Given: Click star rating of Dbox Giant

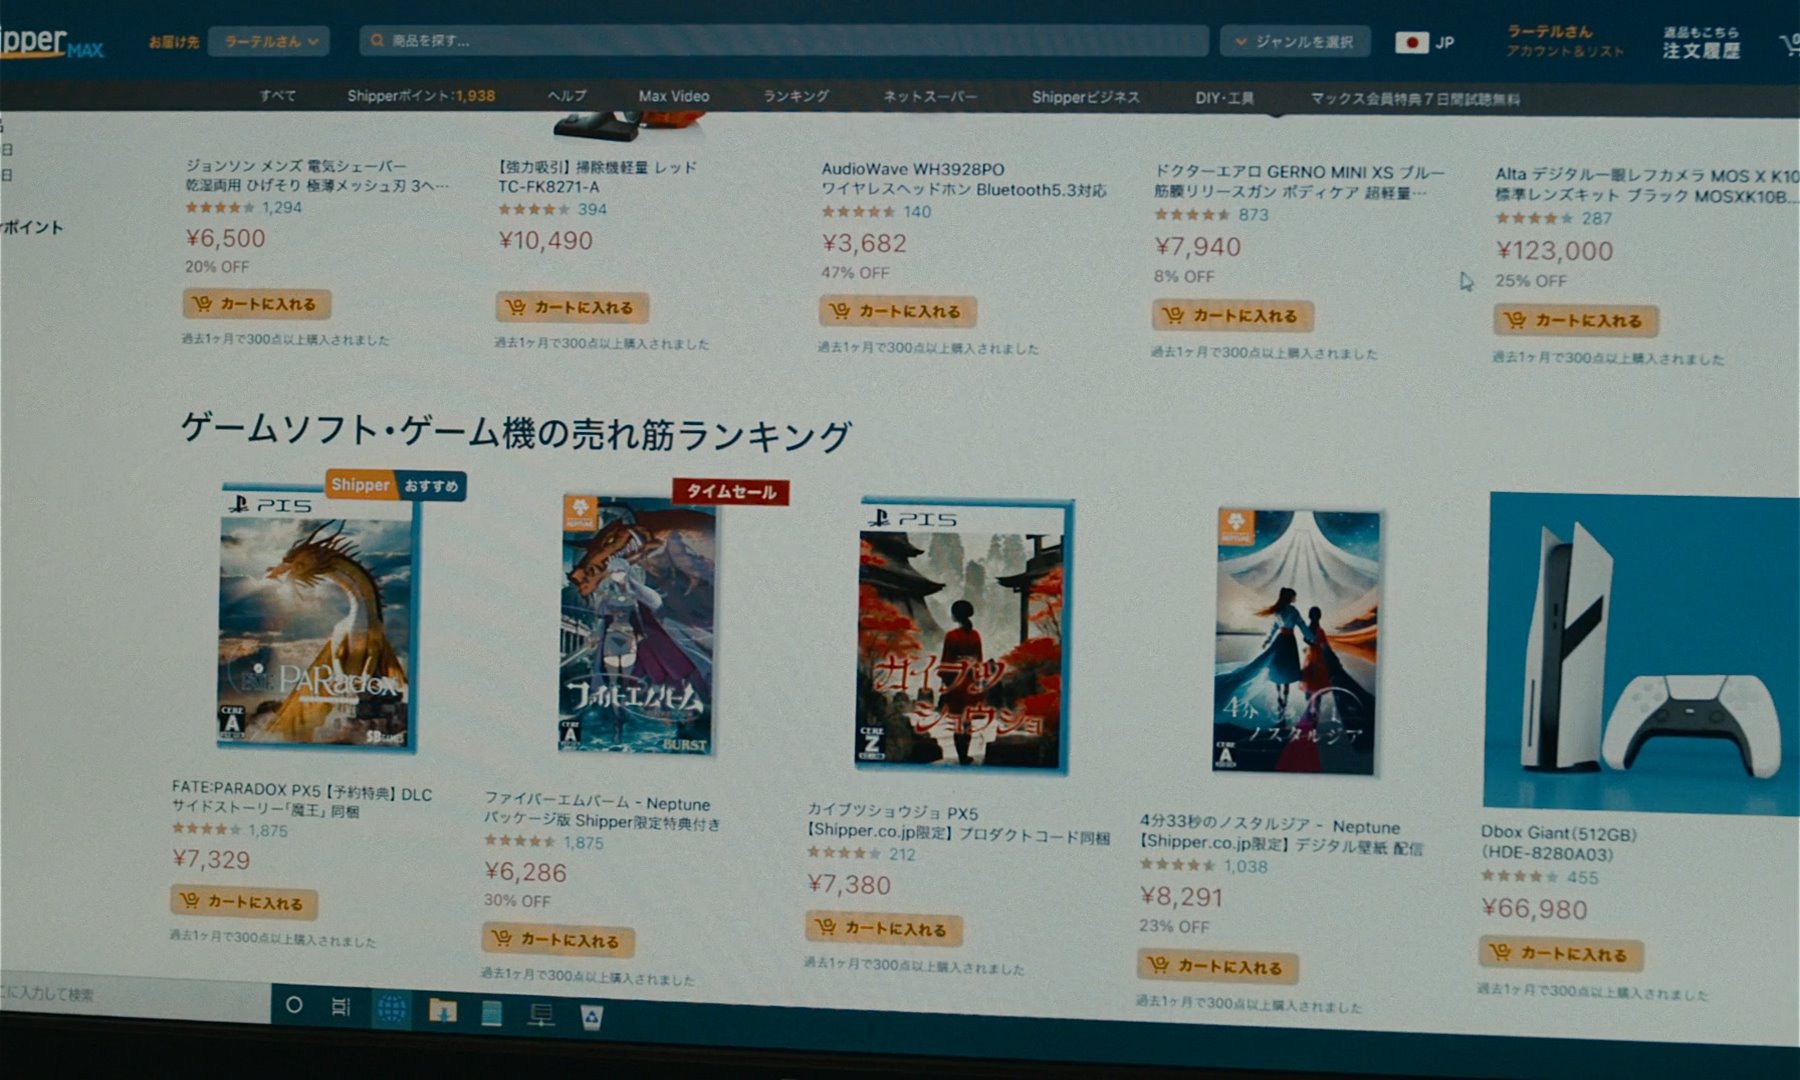Looking at the screenshot, I should (x=1519, y=876).
